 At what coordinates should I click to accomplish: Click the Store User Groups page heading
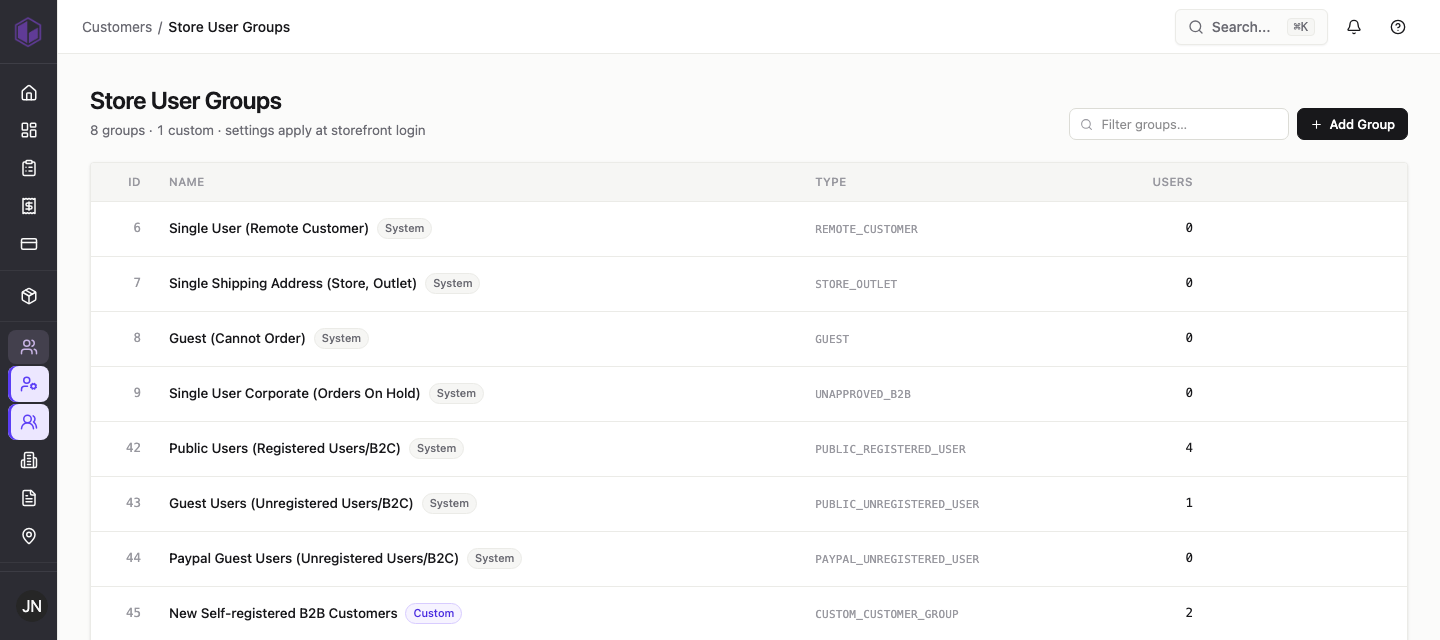(186, 101)
